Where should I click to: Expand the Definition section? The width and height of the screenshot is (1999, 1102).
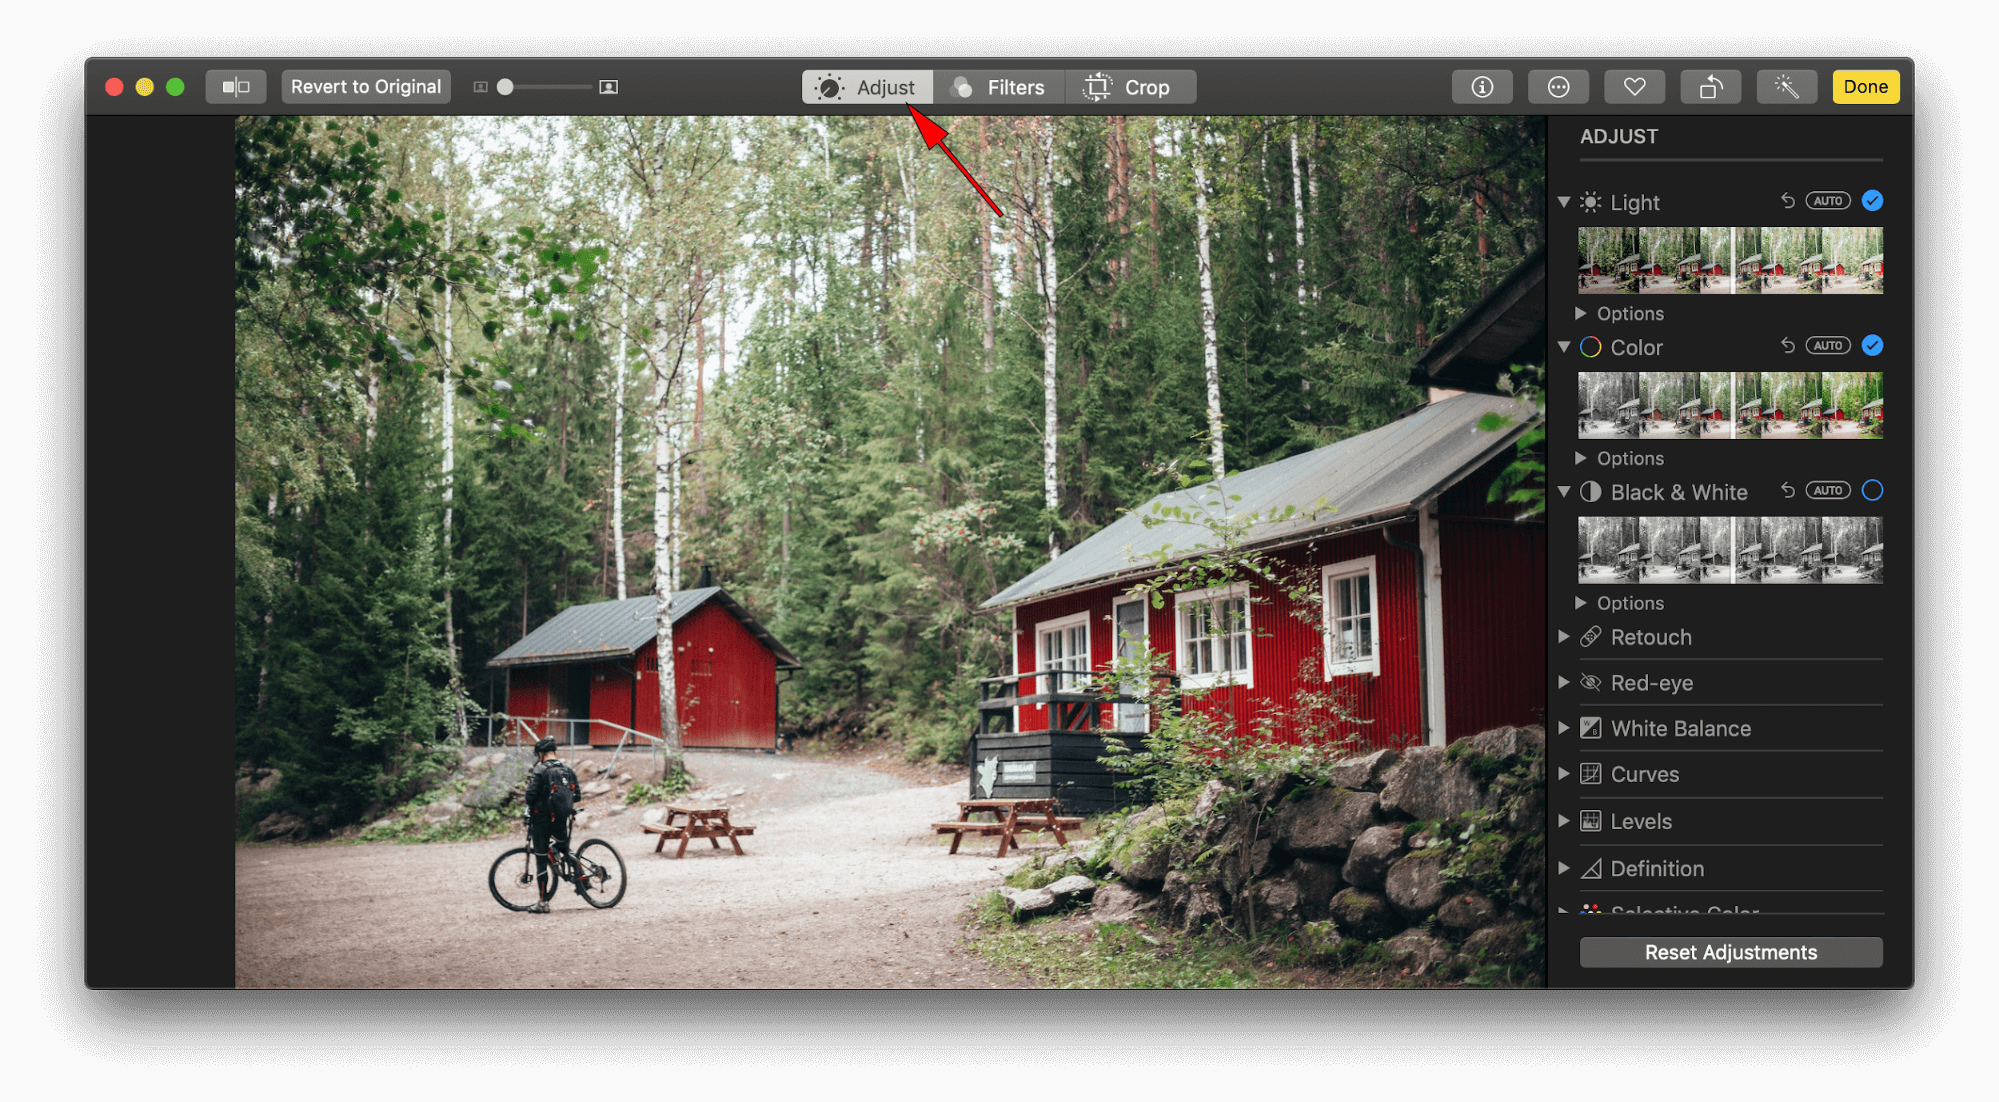(1564, 868)
